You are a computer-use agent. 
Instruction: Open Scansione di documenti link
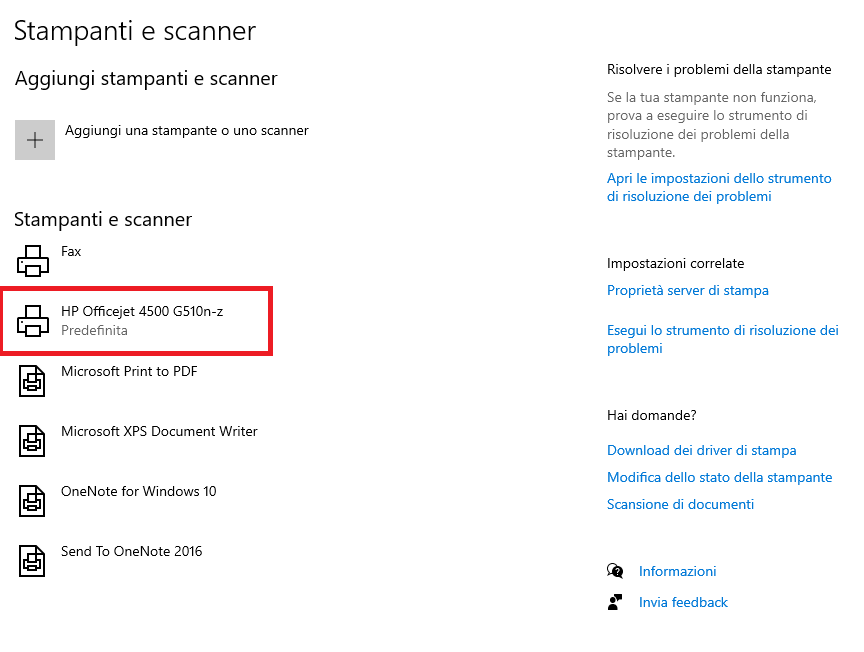click(x=680, y=504)
